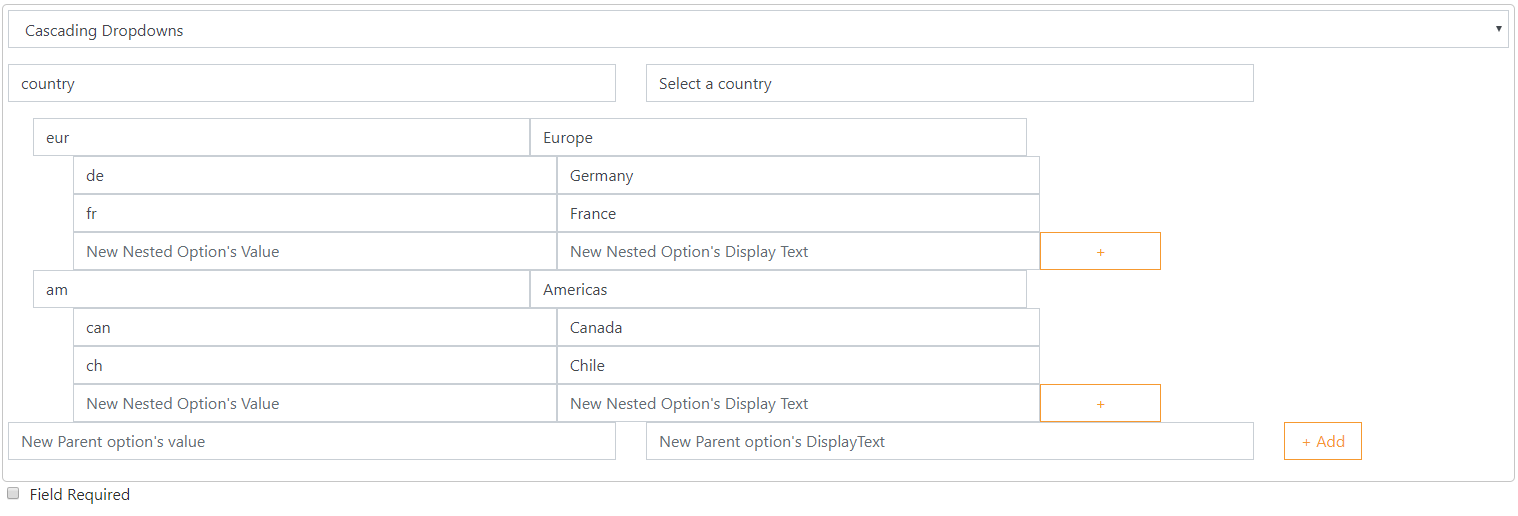Screen dimensions: 1518x516
Task: Click the + Add parent option button
Action: [x=1322, y=441]
